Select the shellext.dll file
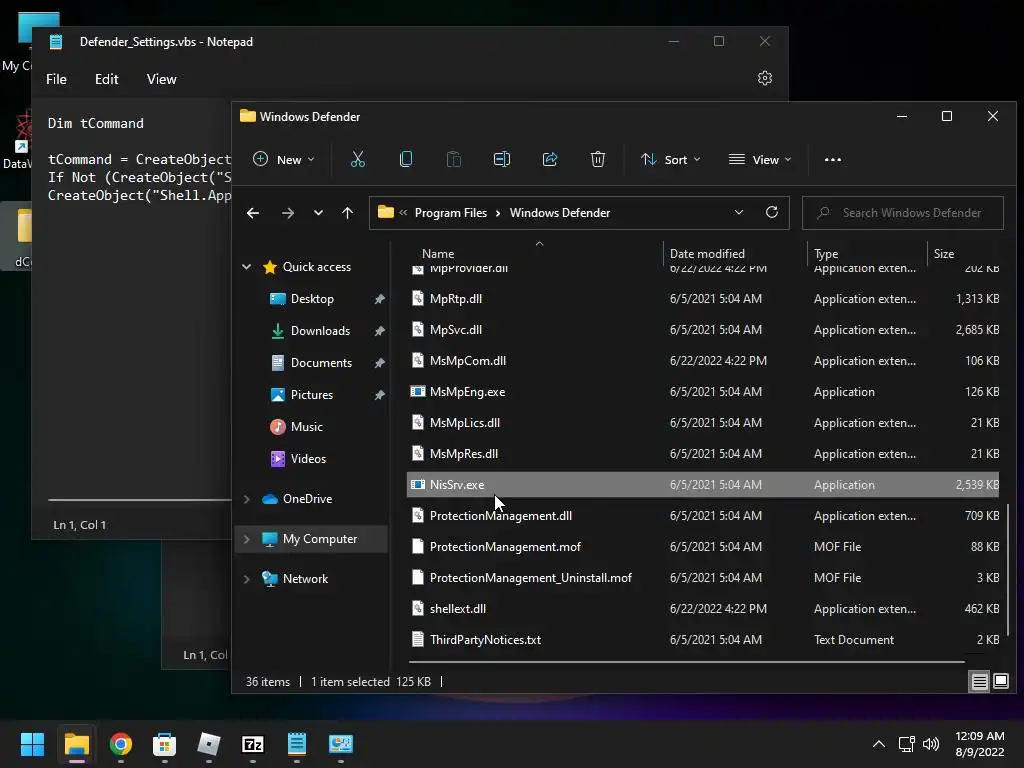The height and width of the screenshot is (768, 1024). click(703, 609)
